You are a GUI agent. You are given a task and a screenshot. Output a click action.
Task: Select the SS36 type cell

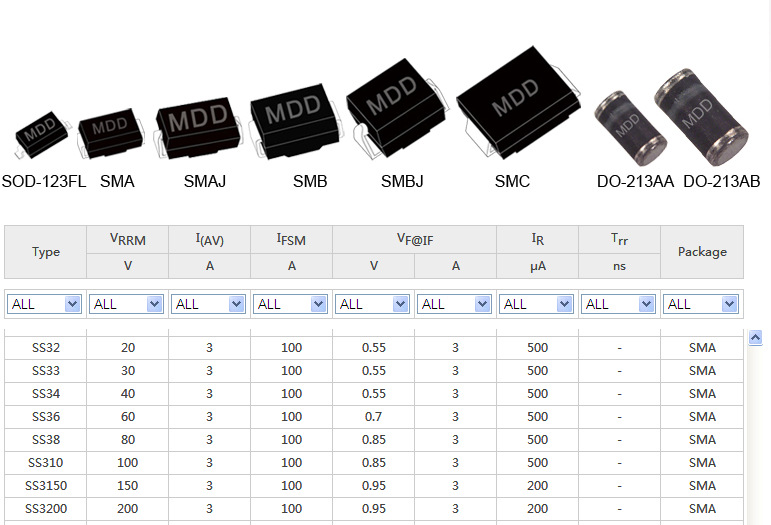46,417
